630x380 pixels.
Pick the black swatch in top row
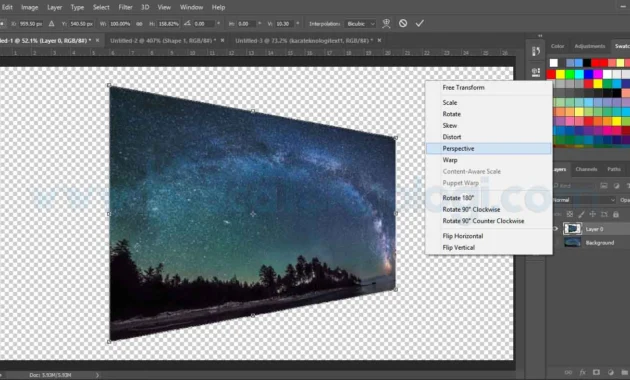pos(587,63)
